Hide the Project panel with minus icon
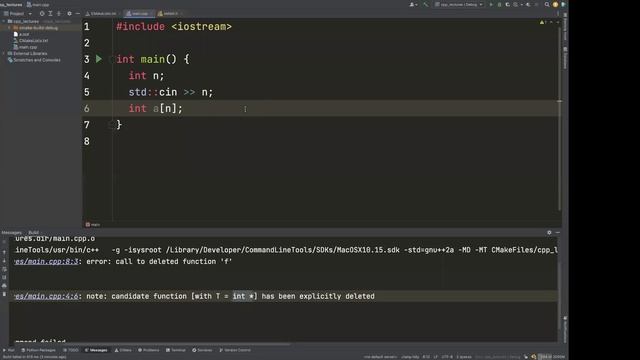This screenshot has width=640, height=360. point(78,13)
